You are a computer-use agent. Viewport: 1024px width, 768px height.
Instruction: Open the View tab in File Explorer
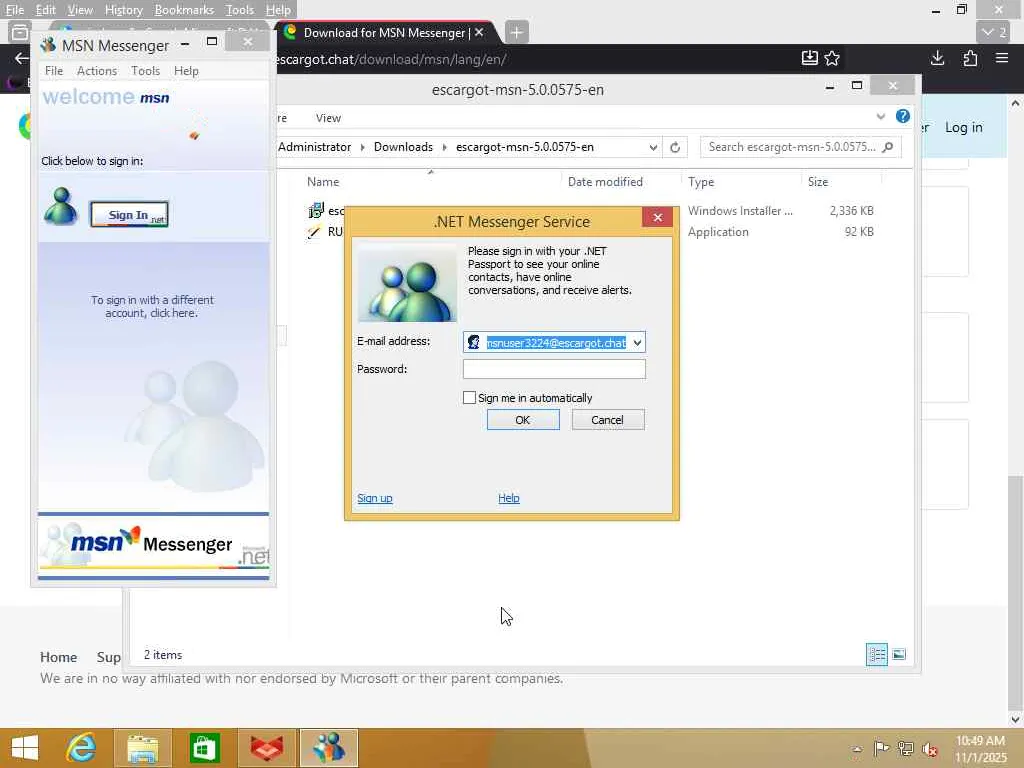328,118
